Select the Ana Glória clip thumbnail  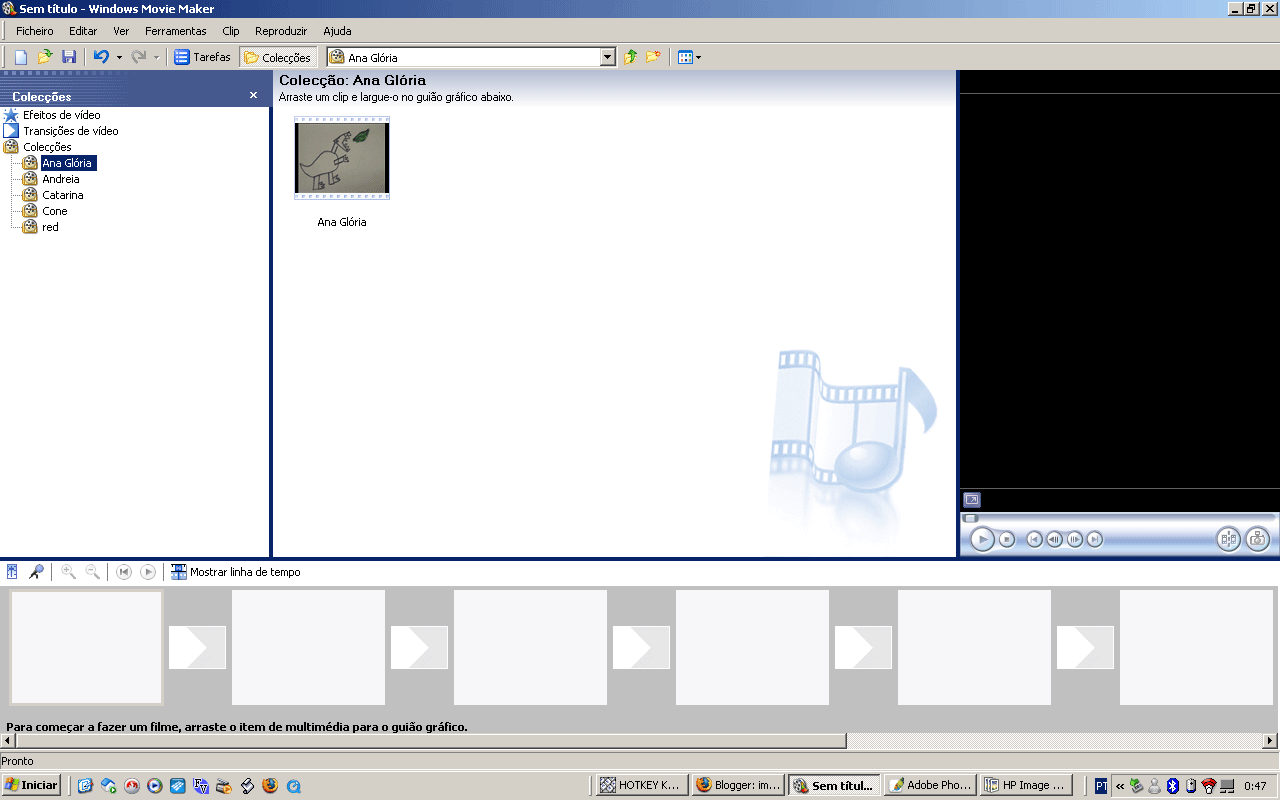coord(341,158)
